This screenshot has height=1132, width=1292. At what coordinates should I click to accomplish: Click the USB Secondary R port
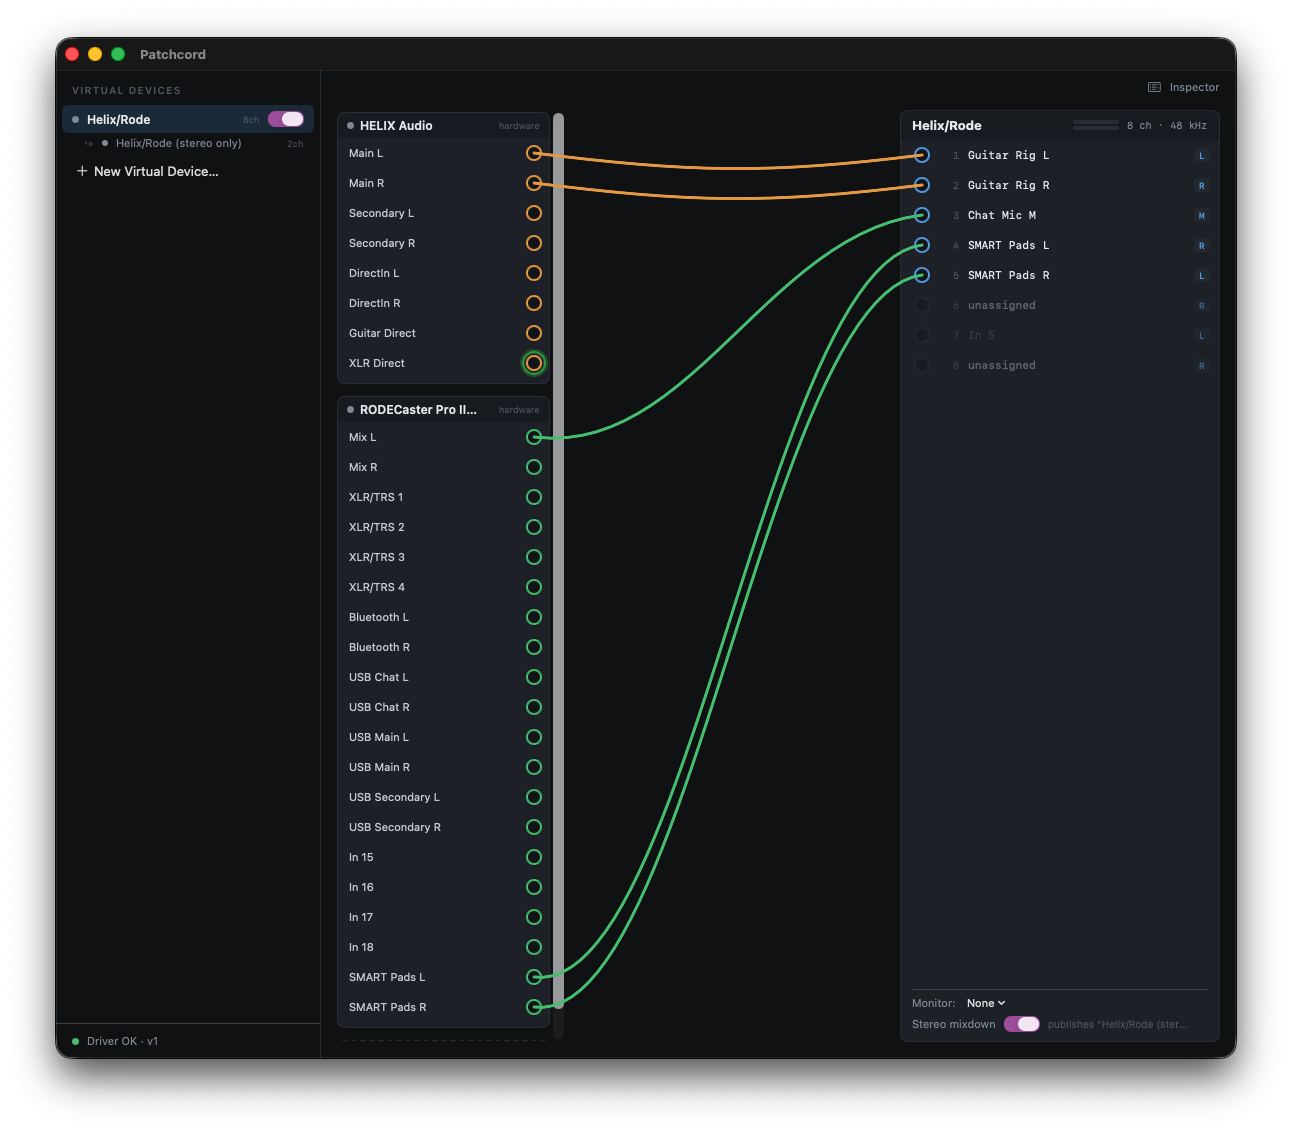point(534,827)
